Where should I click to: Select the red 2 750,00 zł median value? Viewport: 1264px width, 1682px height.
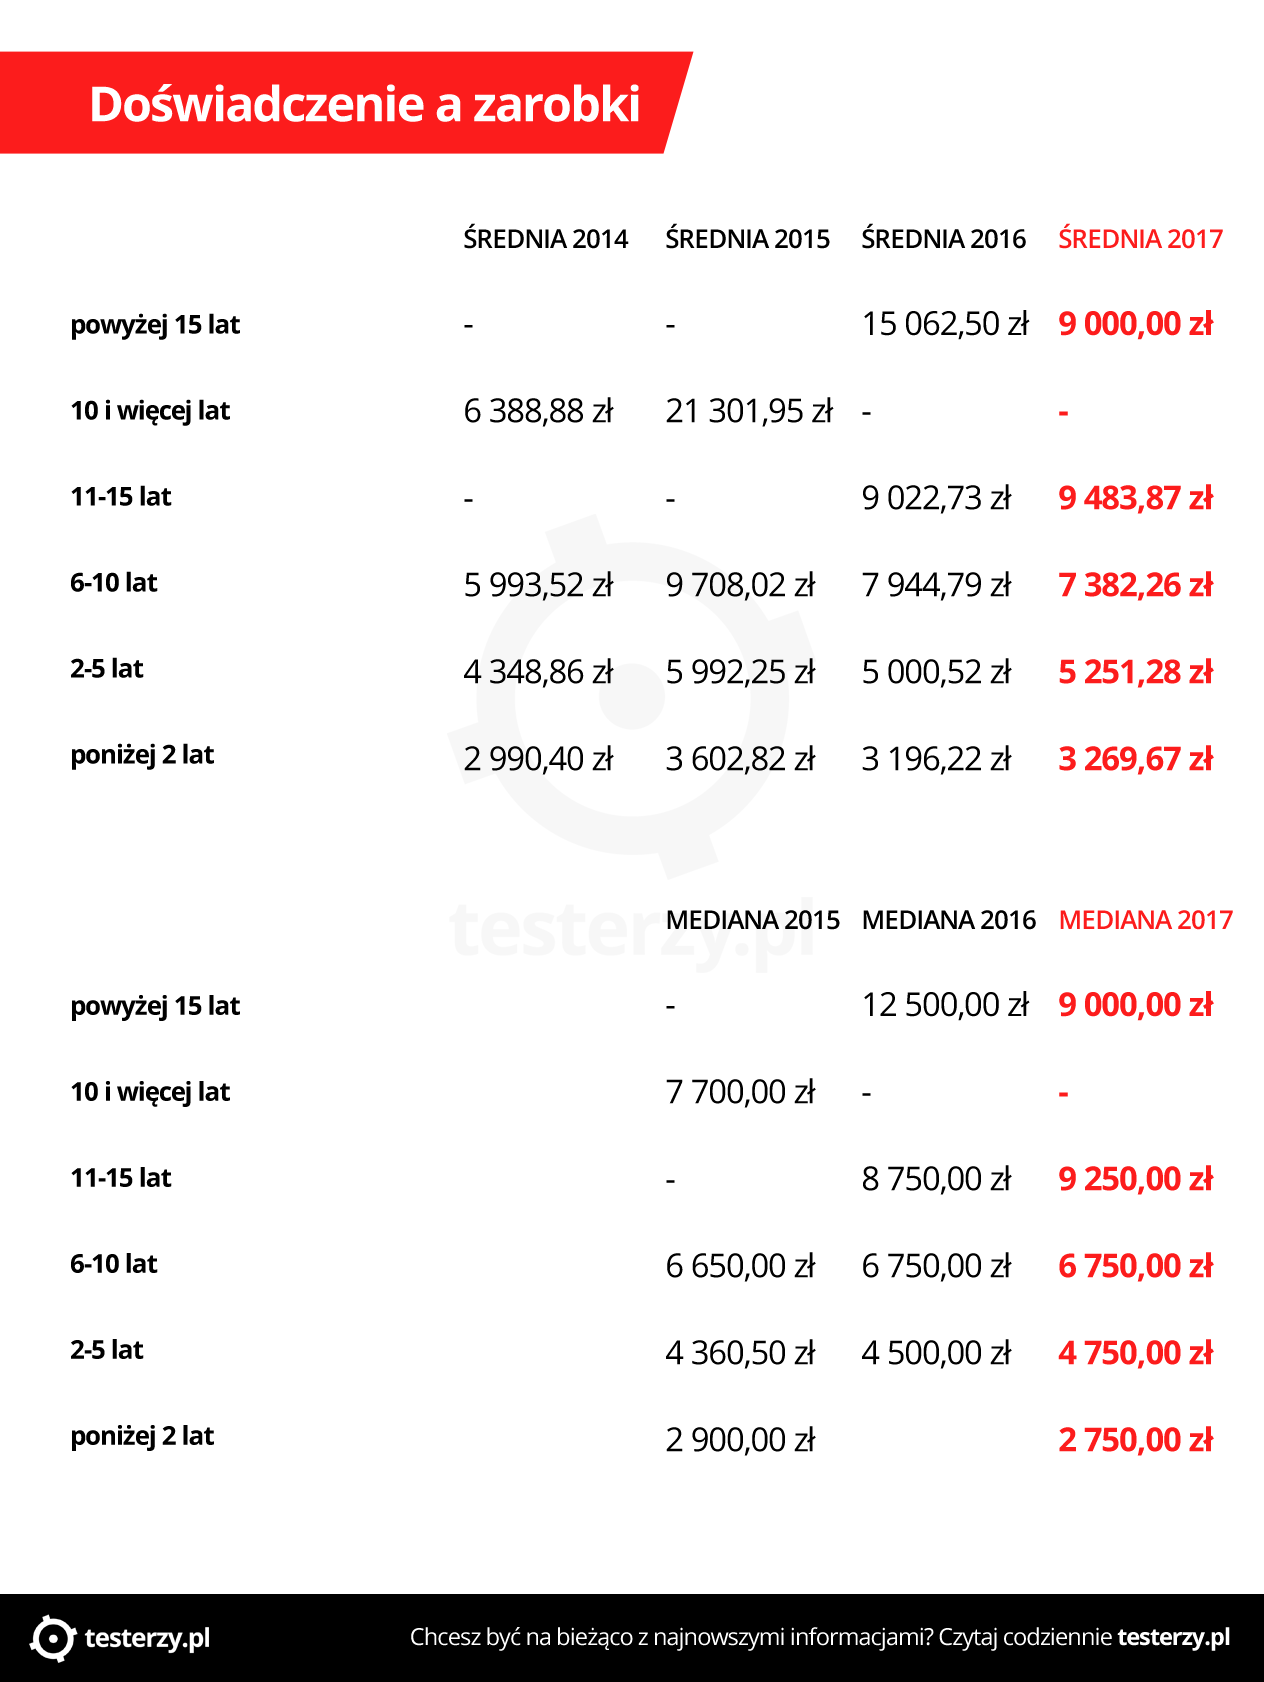pos(1136,1440)
